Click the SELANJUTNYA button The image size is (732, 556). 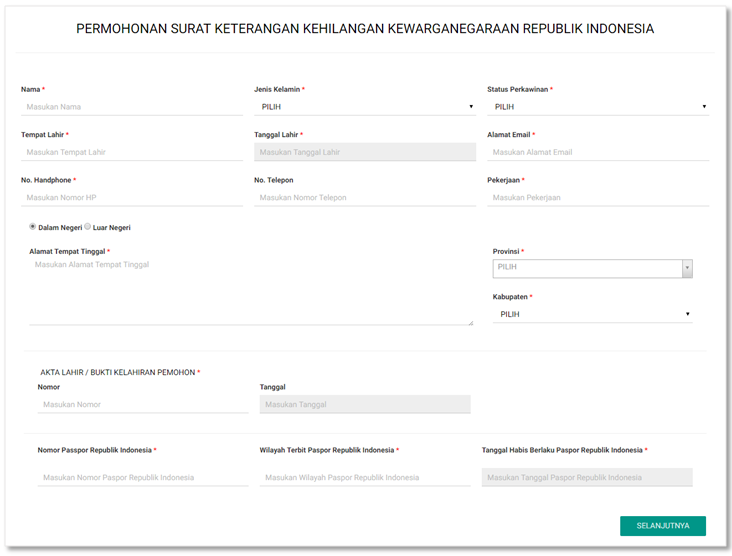click(x=662, y=526)
